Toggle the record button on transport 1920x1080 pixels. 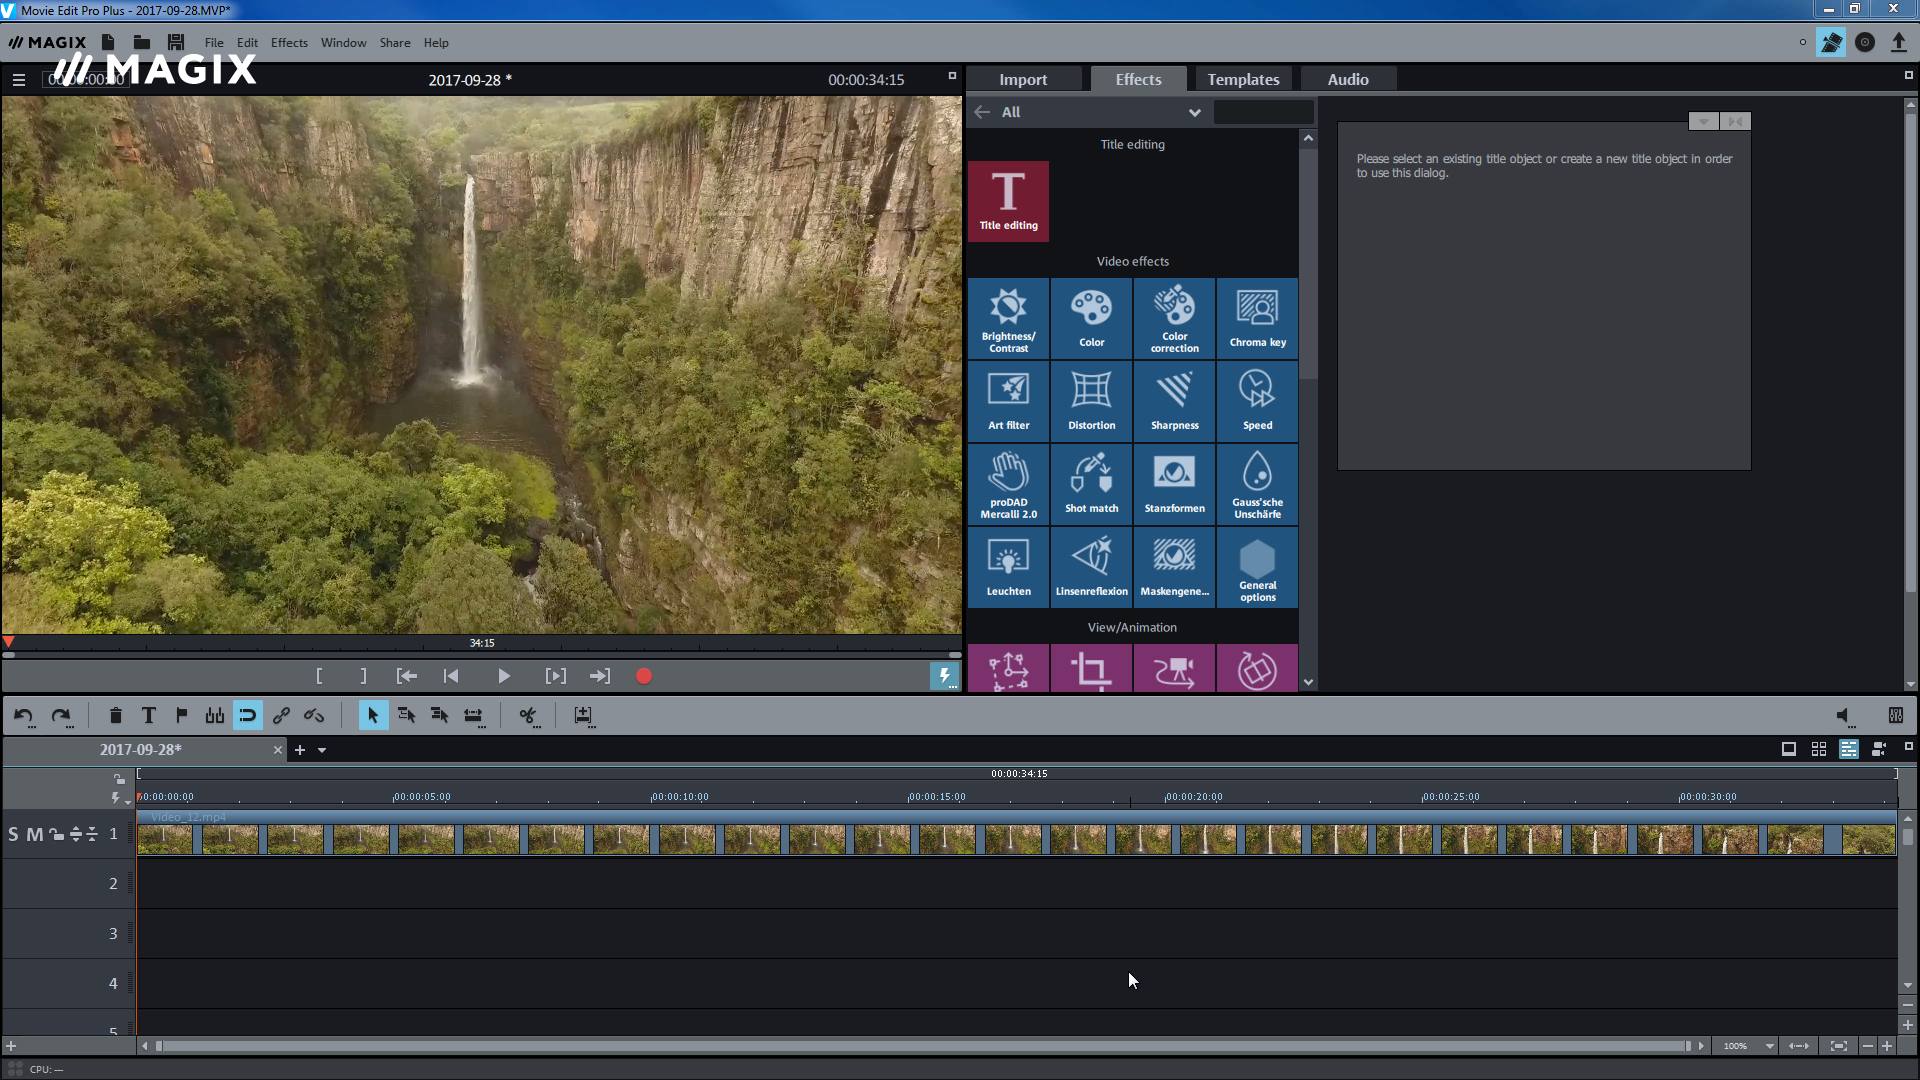click(x=644, y=675)
